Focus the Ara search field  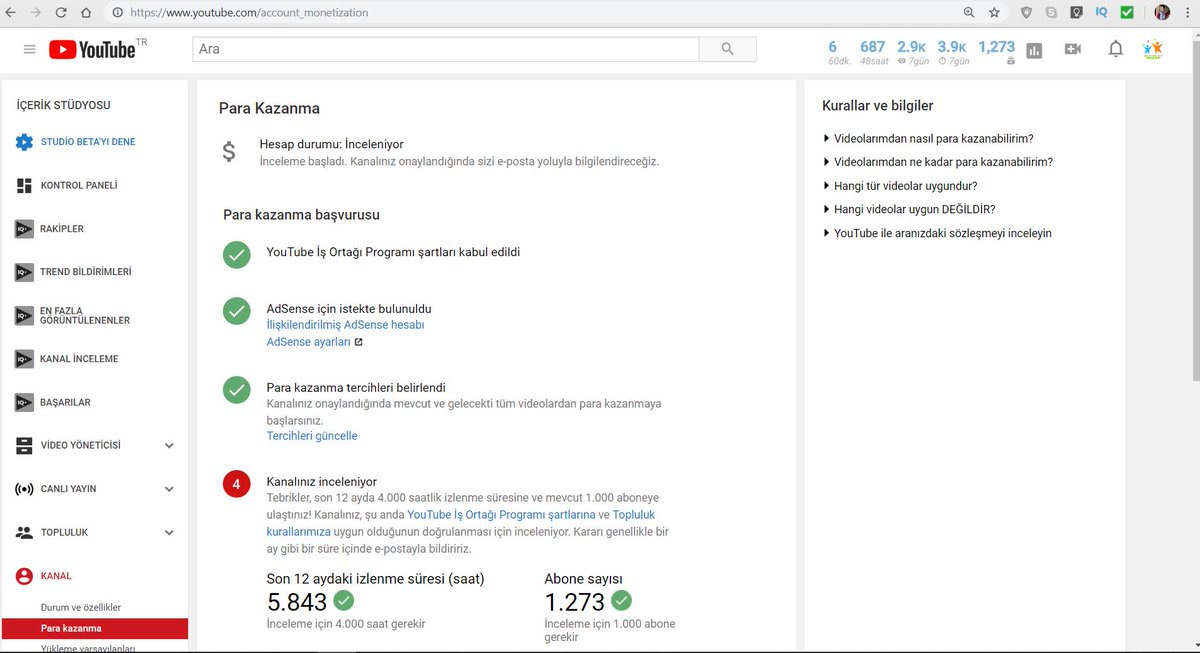click(445, 49)
